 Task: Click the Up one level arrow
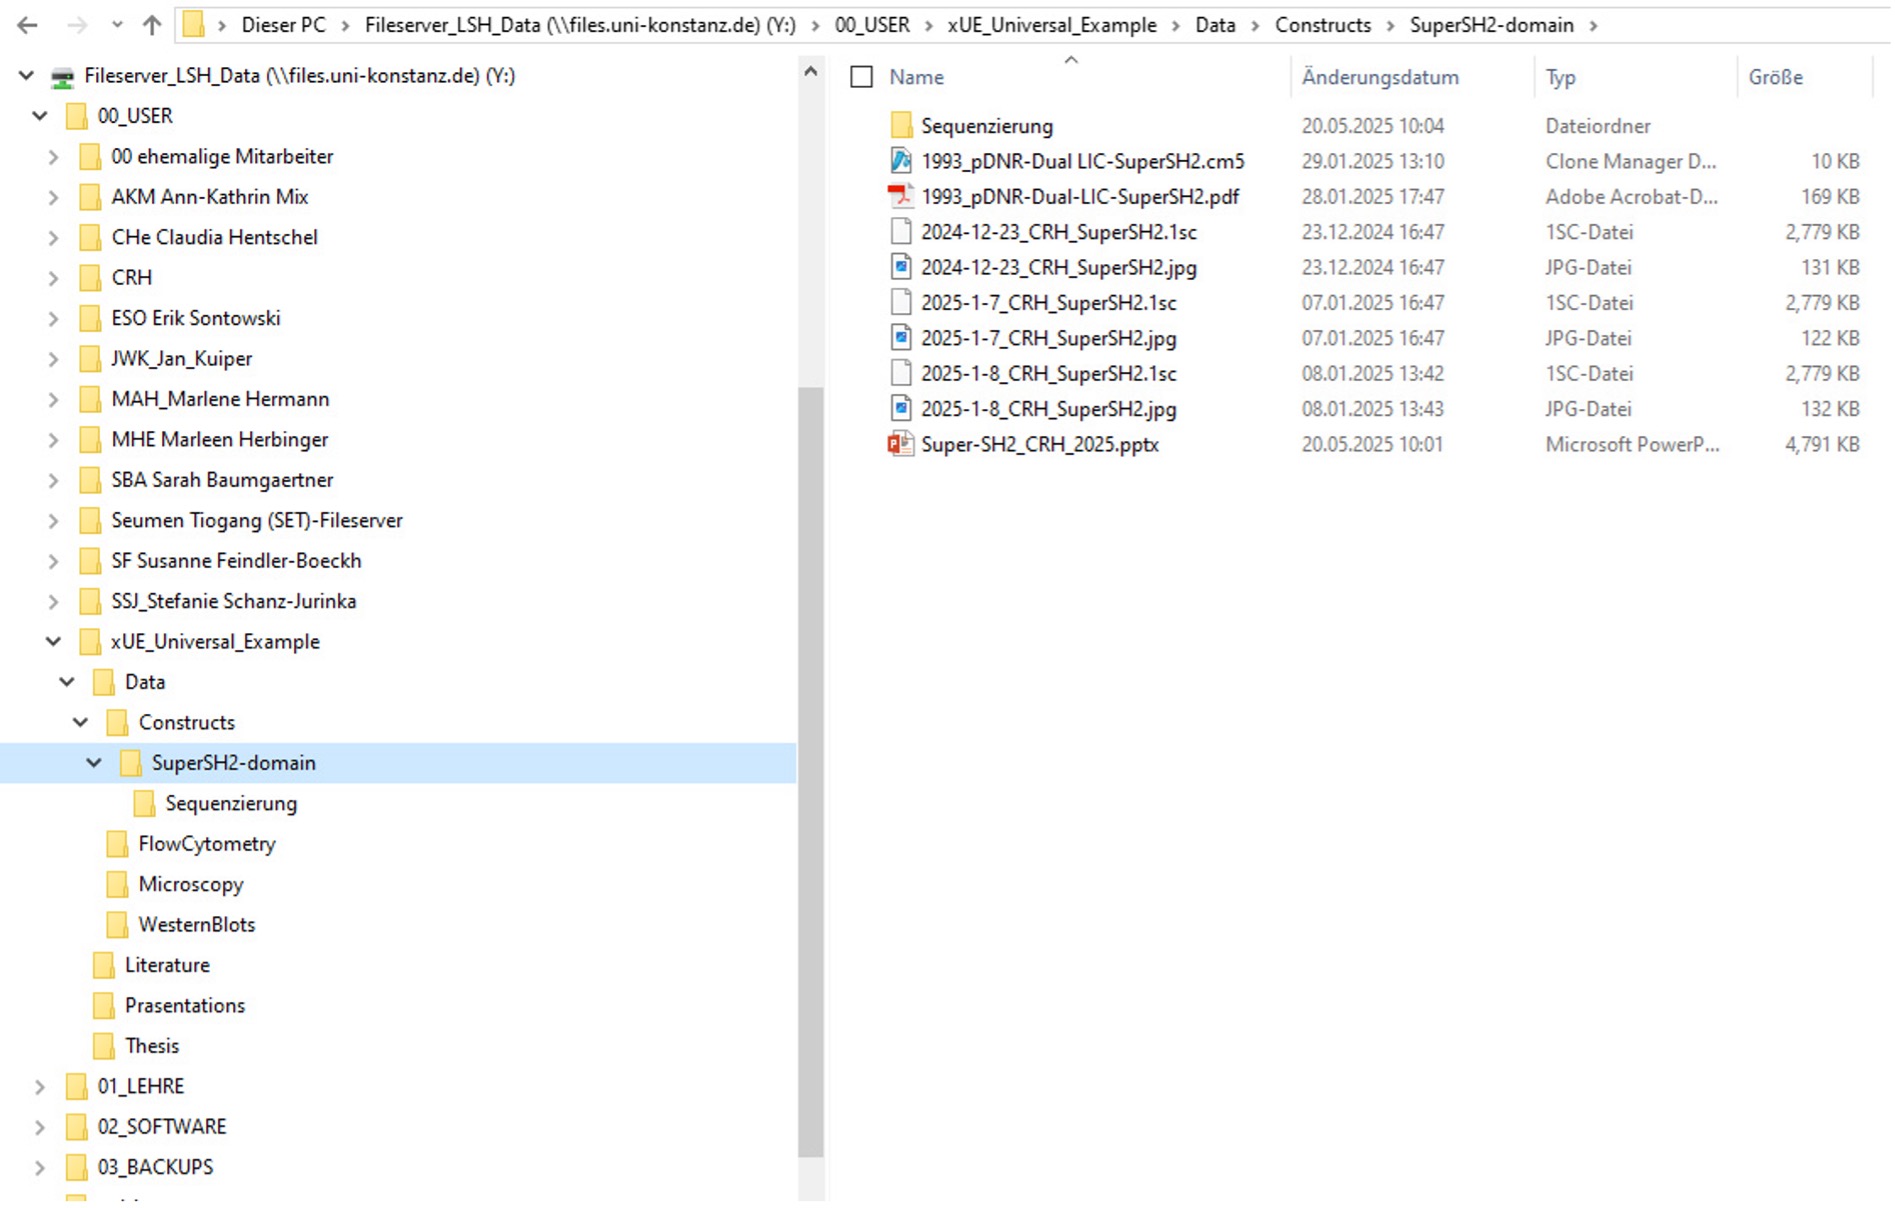[151, 26]
